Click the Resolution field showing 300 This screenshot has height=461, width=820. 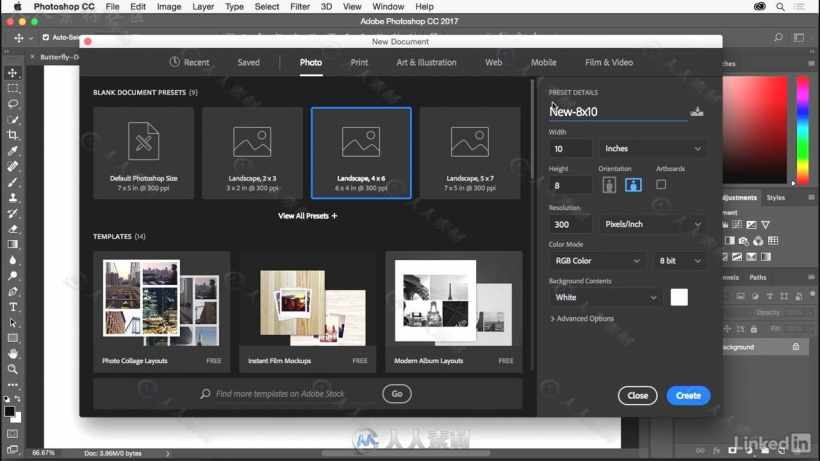pos(571,225)
